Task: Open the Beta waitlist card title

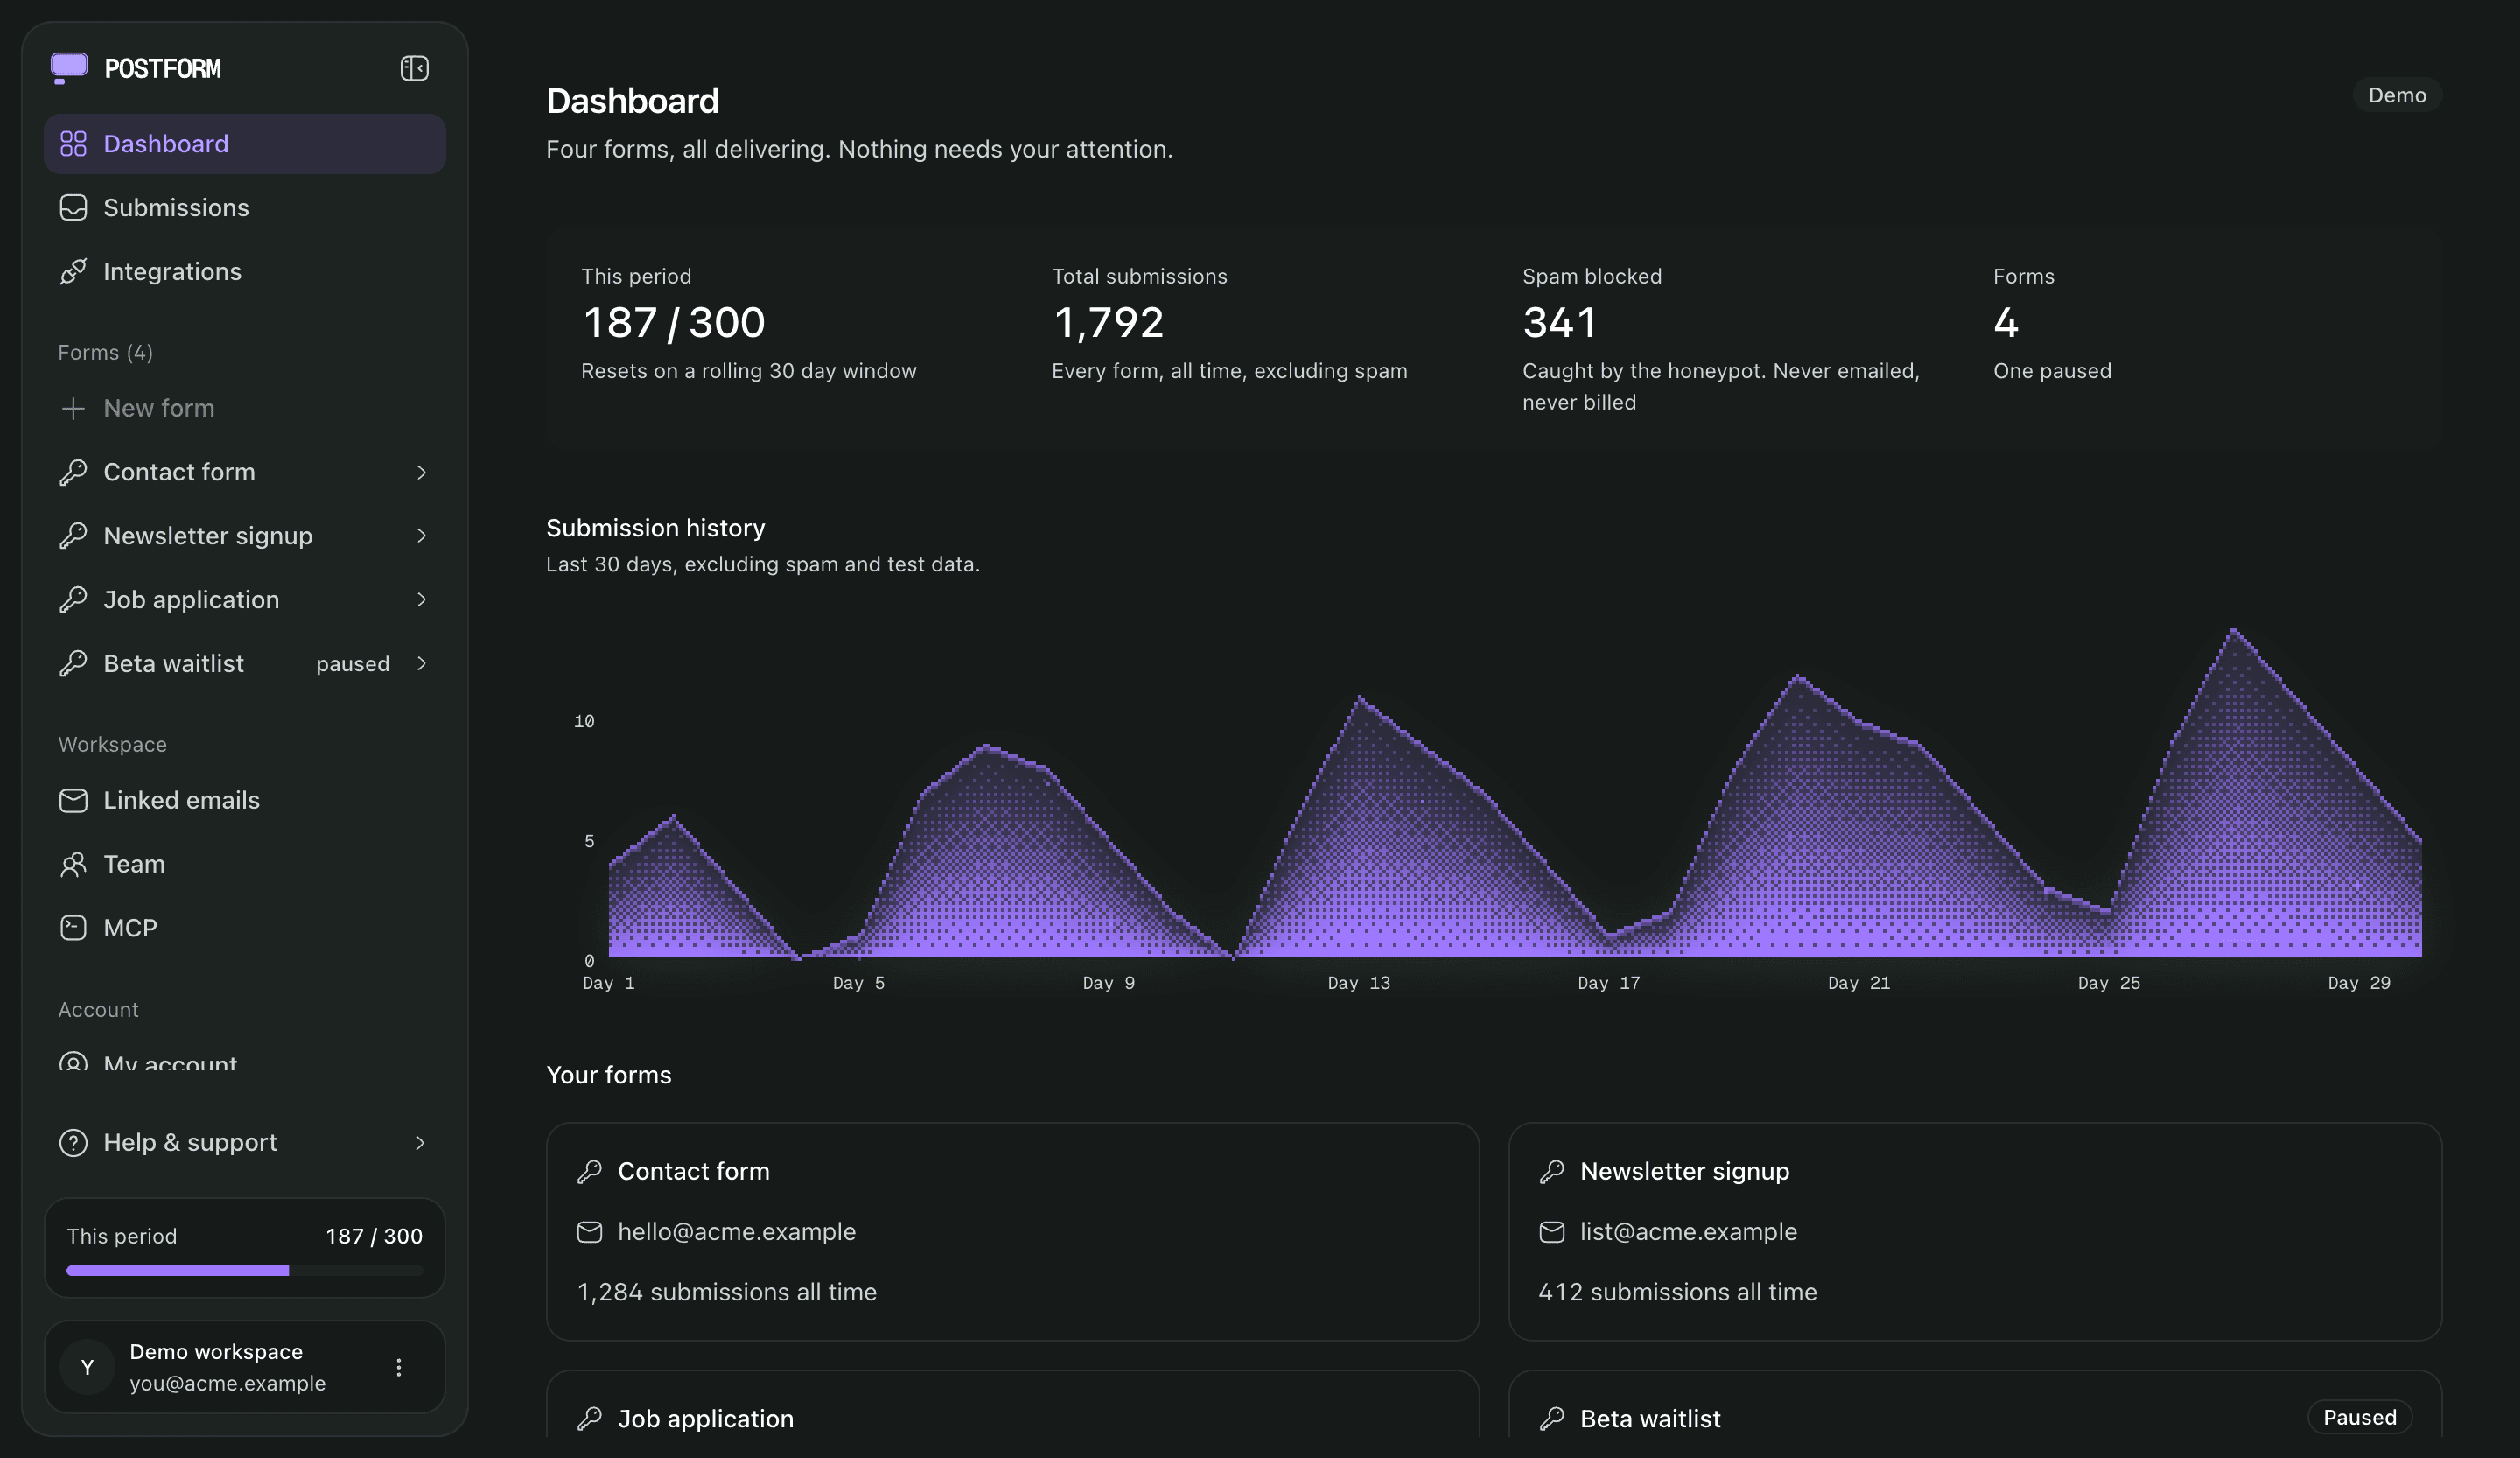Action: pos(1651,1419)
